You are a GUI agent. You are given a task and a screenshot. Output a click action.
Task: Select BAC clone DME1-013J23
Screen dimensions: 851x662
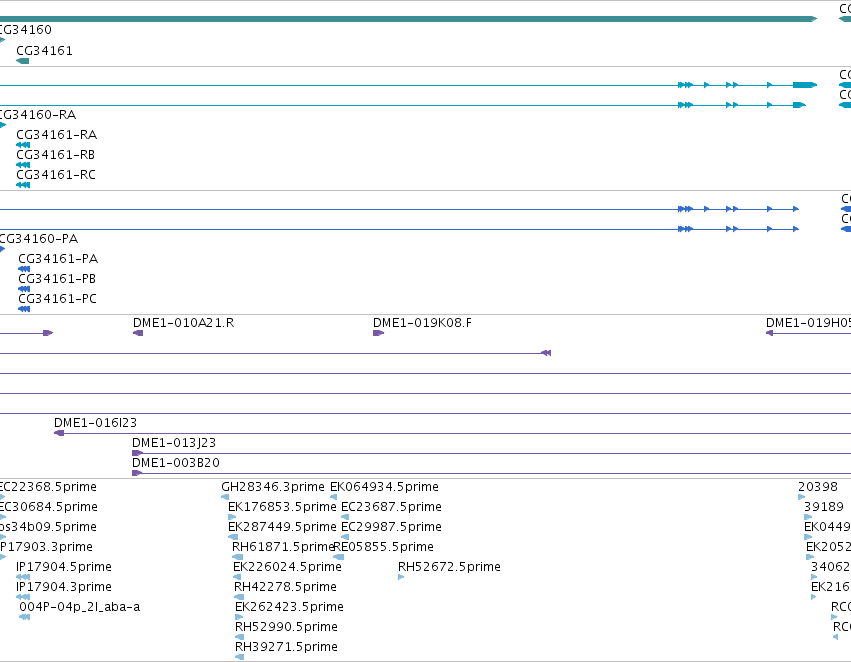point(174,443)
